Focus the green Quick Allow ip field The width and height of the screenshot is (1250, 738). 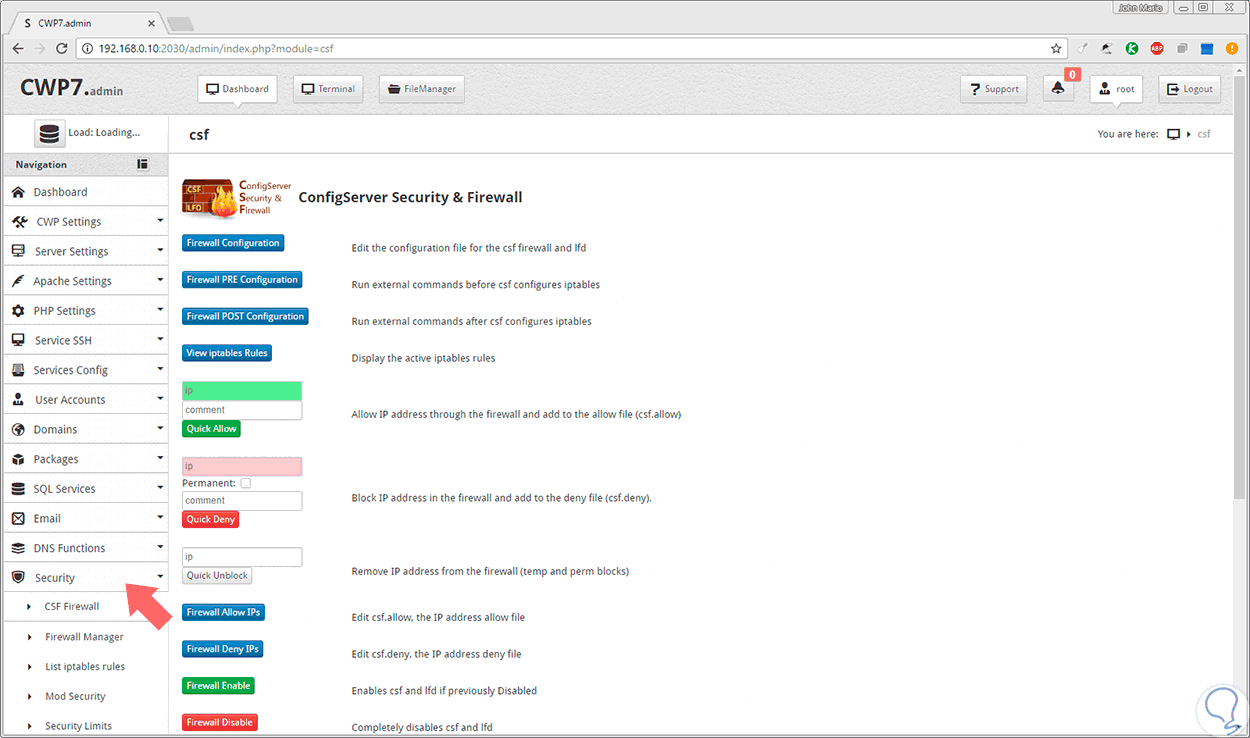click(x=242, y=391)
